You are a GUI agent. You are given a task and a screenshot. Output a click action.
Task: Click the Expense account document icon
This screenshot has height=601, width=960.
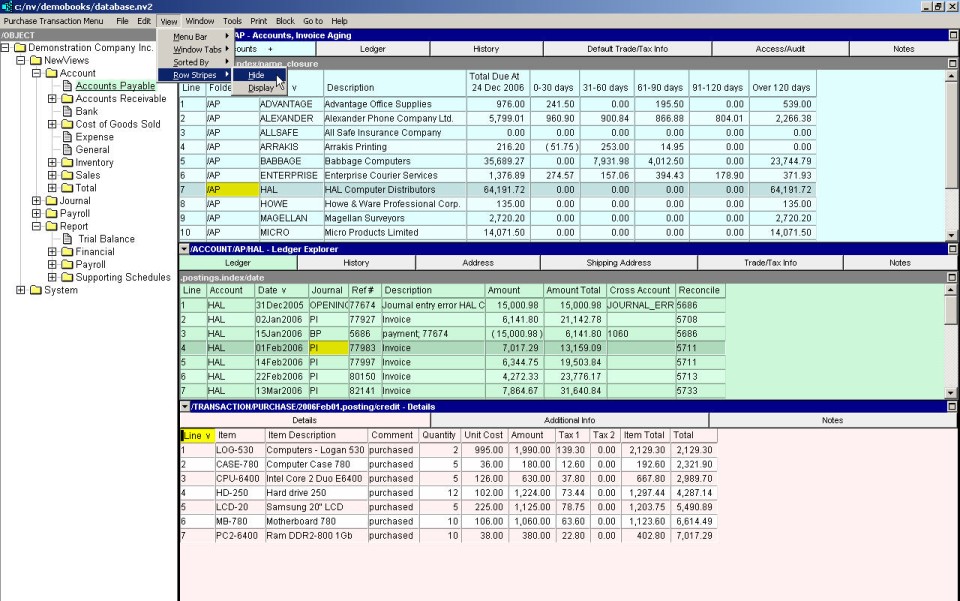click(x=68, y=137)
